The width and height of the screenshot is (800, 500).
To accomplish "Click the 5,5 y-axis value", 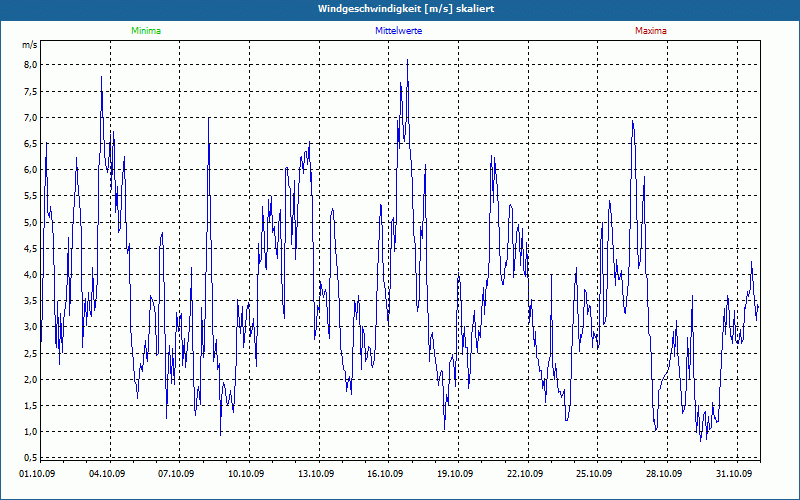I will coord(30,196).
